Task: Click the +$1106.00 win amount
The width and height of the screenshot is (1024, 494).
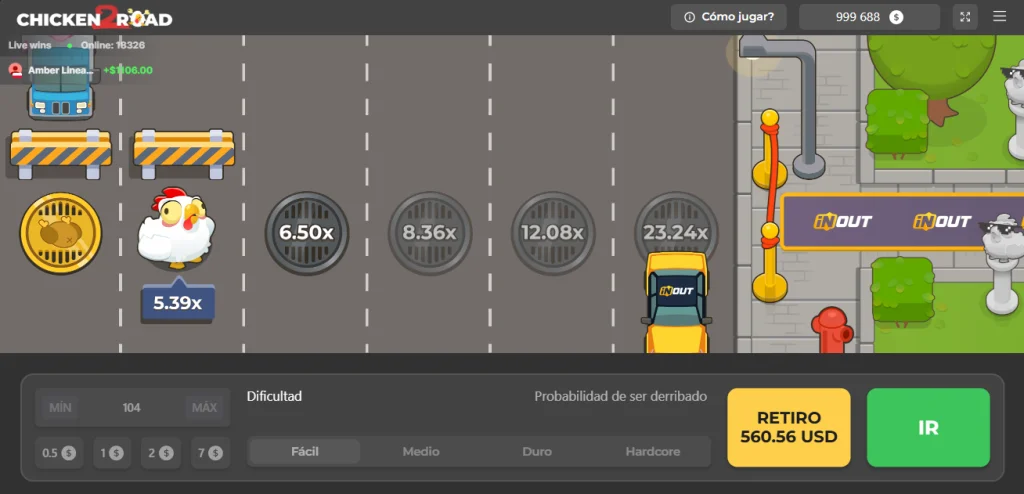Action: [x=128, y=70]
